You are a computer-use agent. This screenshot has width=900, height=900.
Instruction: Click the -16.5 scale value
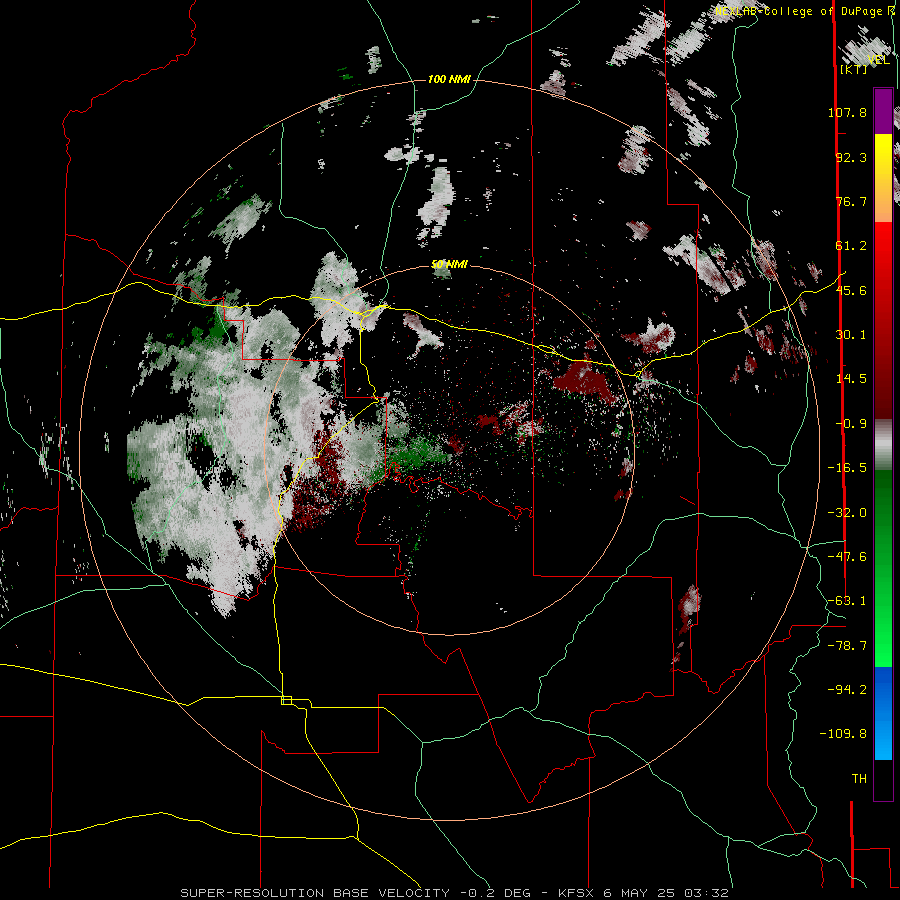pyautogui.click(x=847, y=468)
